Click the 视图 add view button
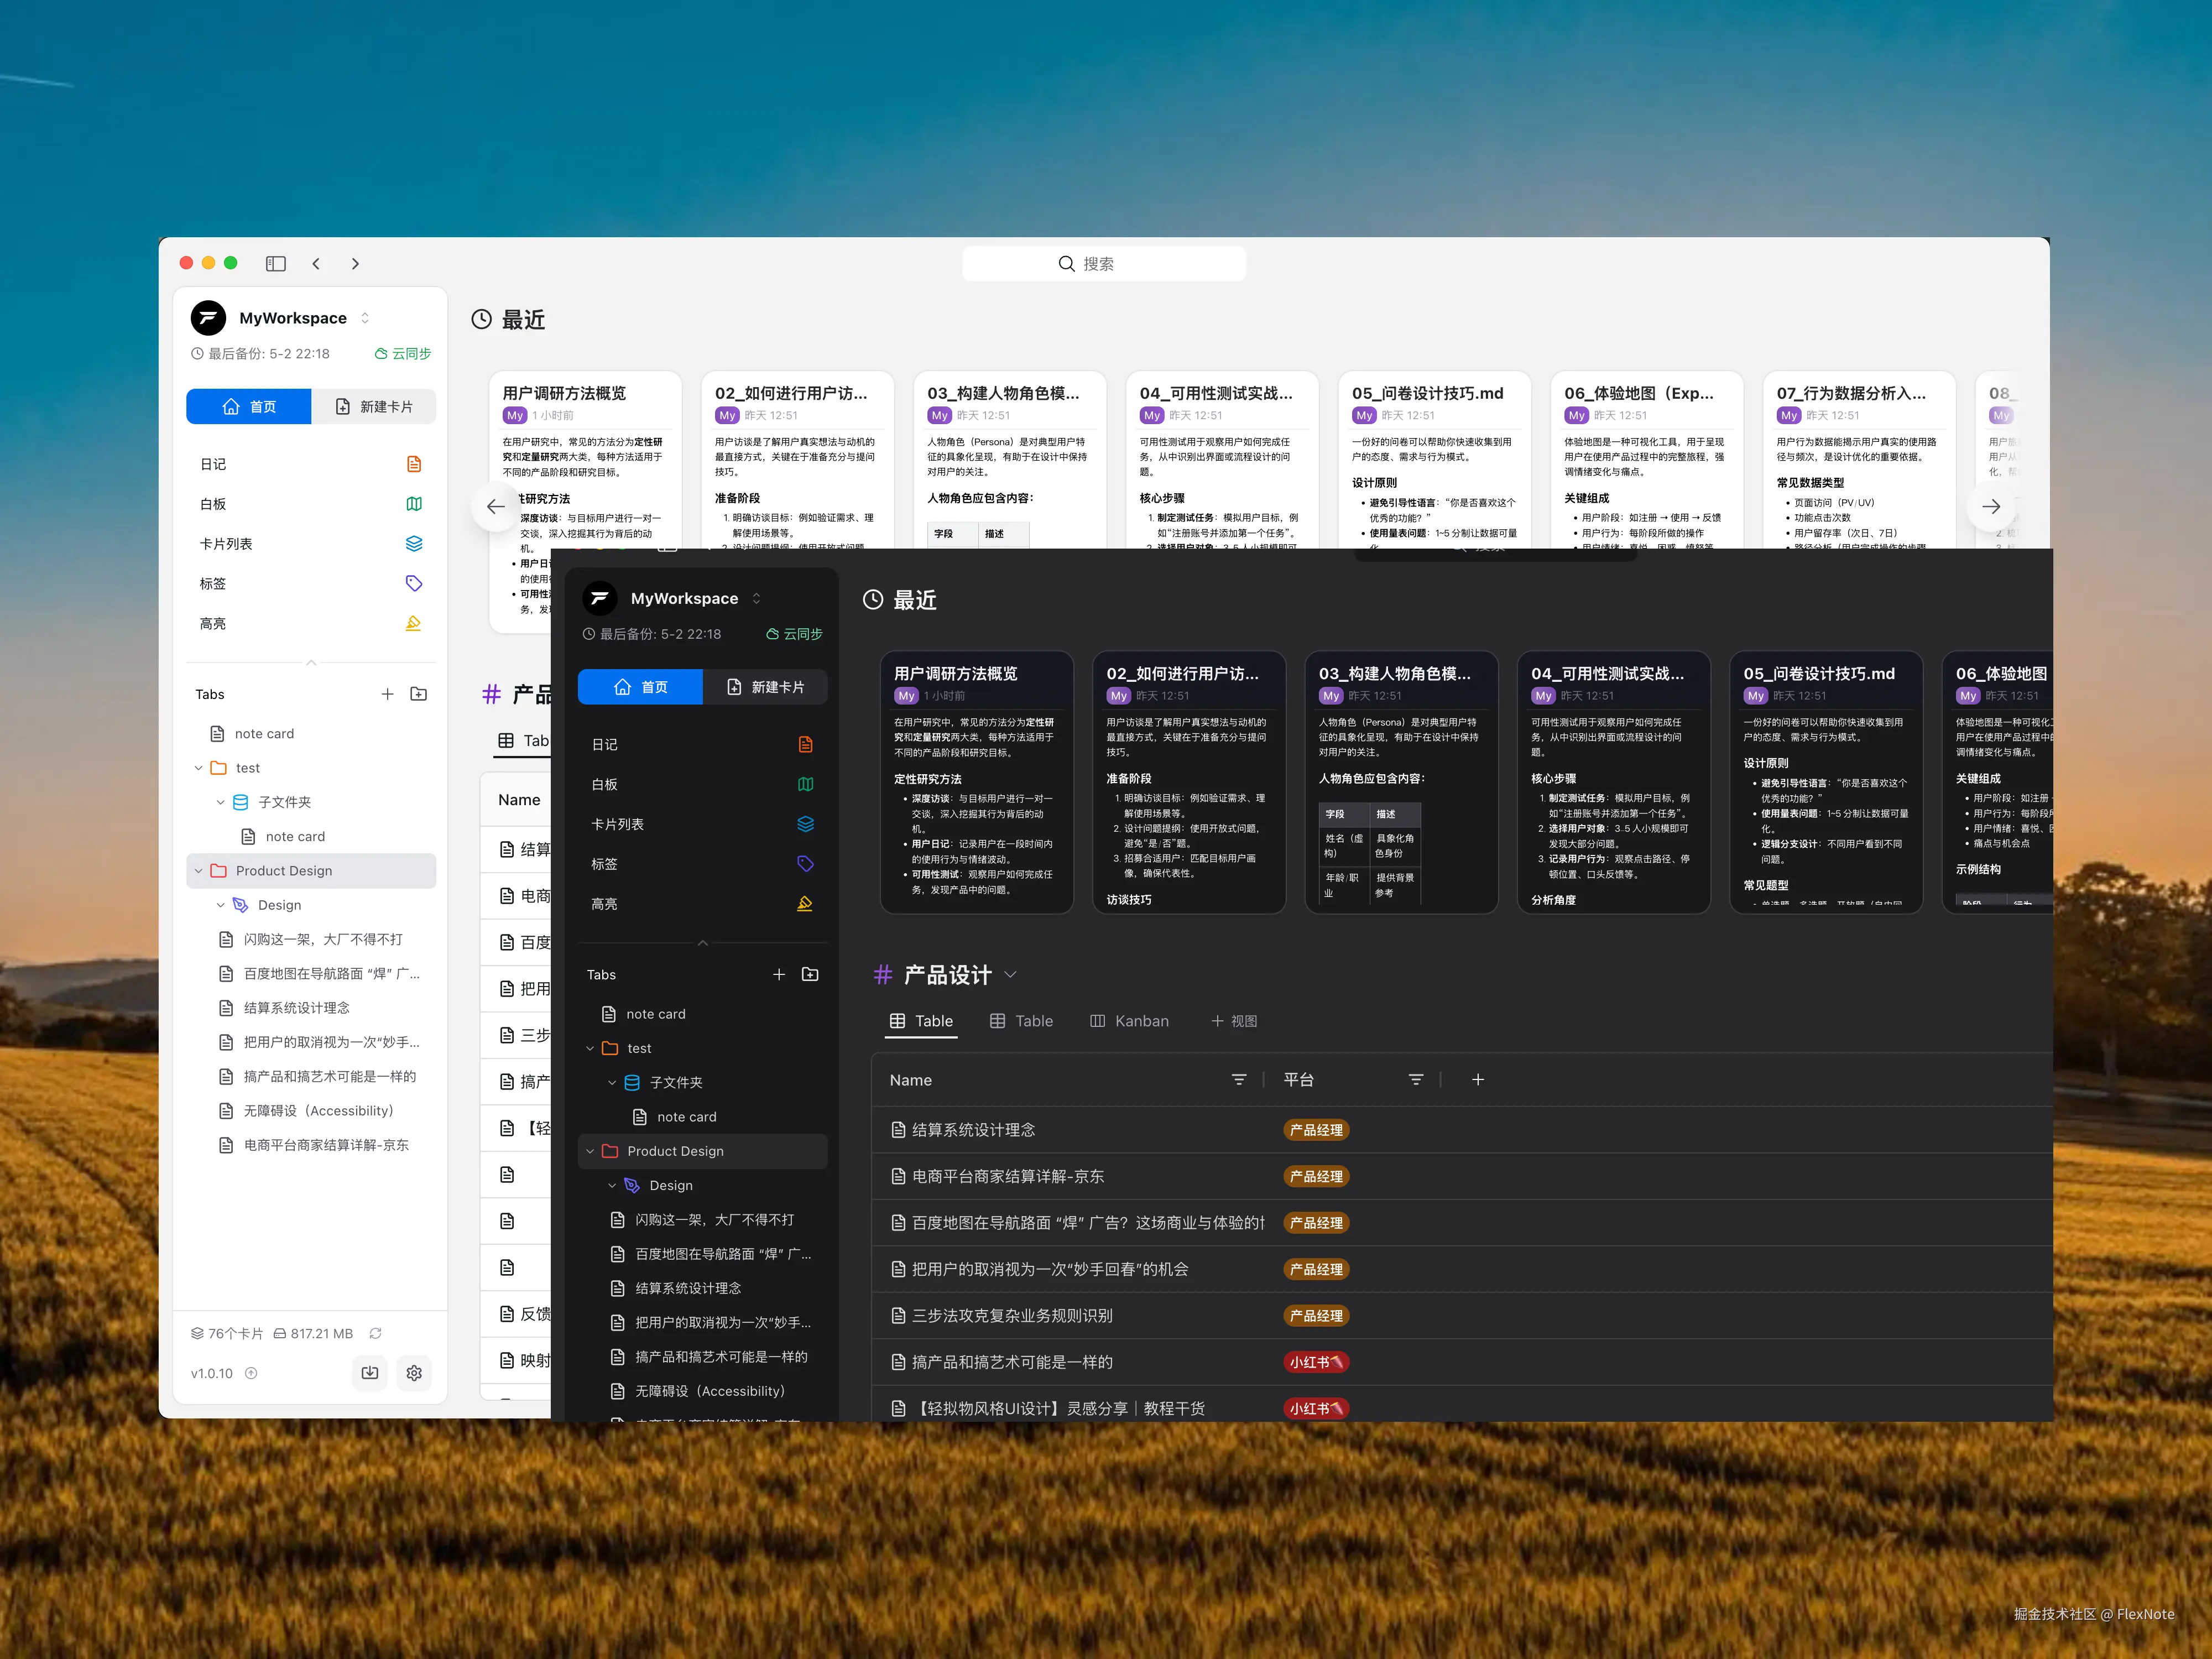 point(1234,1021)
